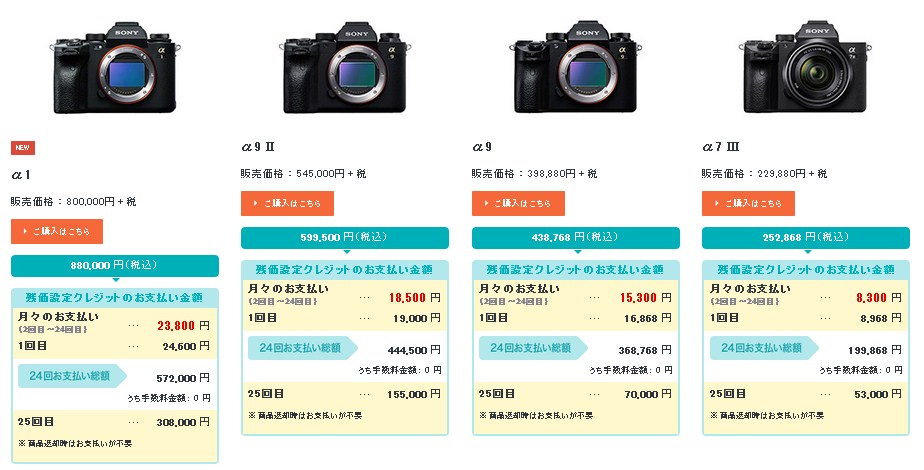Click the α9 II product name text

pyautogui.click(x=258, y=147)
